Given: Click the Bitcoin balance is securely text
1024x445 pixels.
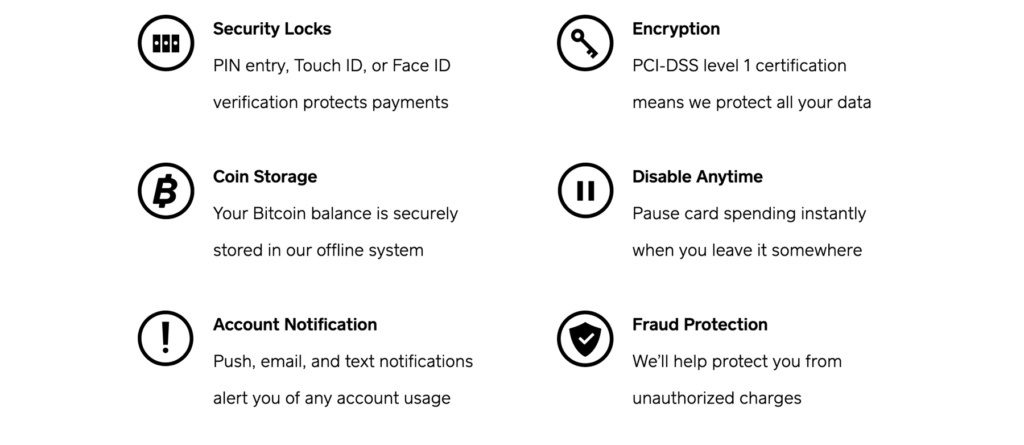Looking at the screenshot, I should (335, 213).
